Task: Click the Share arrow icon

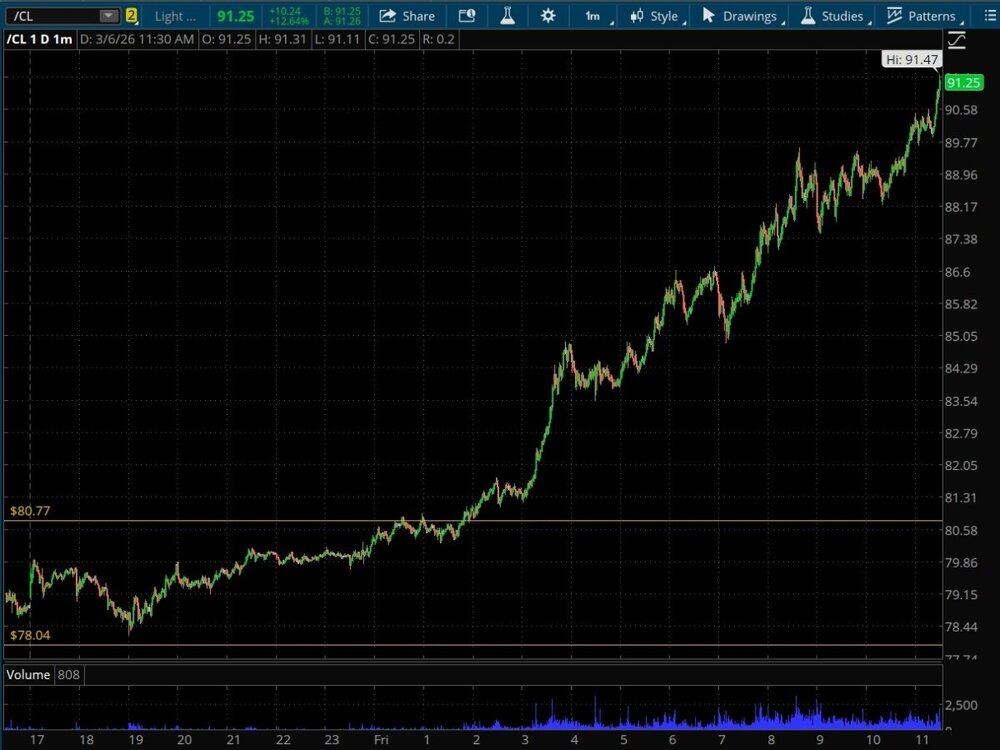Action: (x=388, y=16)
